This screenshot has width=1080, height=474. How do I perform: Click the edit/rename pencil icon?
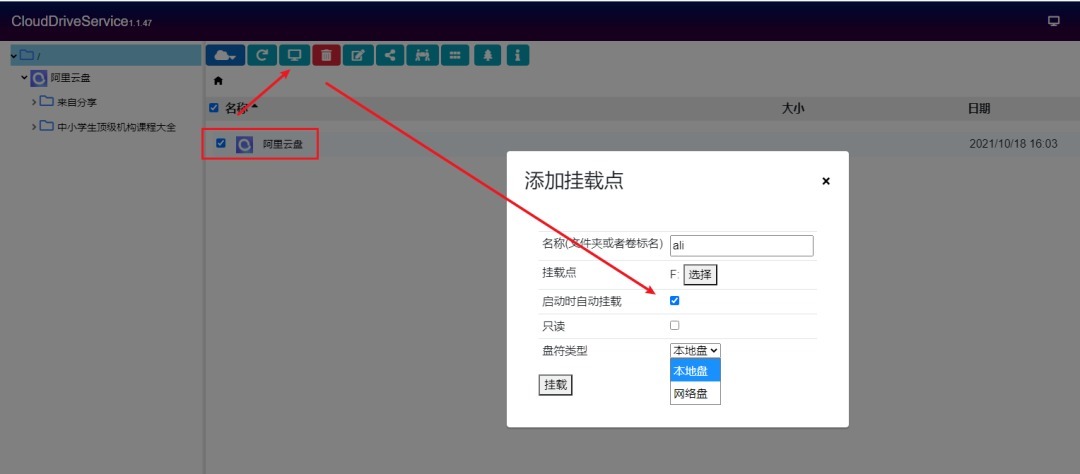(x=358, y=56)
